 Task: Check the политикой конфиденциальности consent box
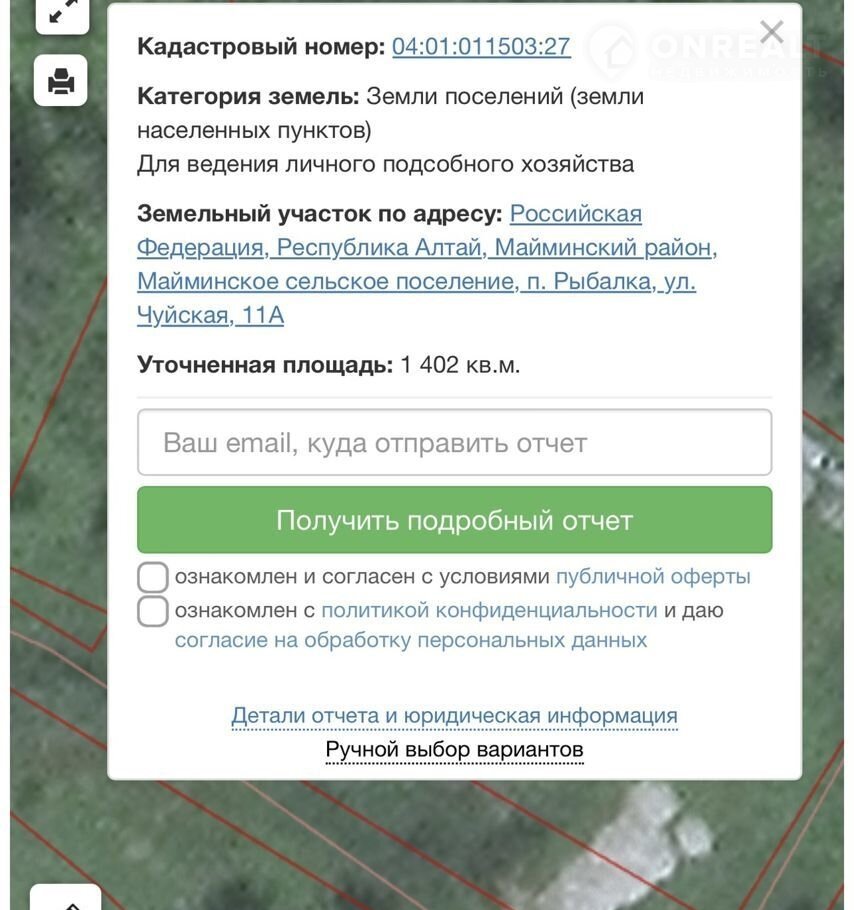pyautogui.click(x=153, y=611)
